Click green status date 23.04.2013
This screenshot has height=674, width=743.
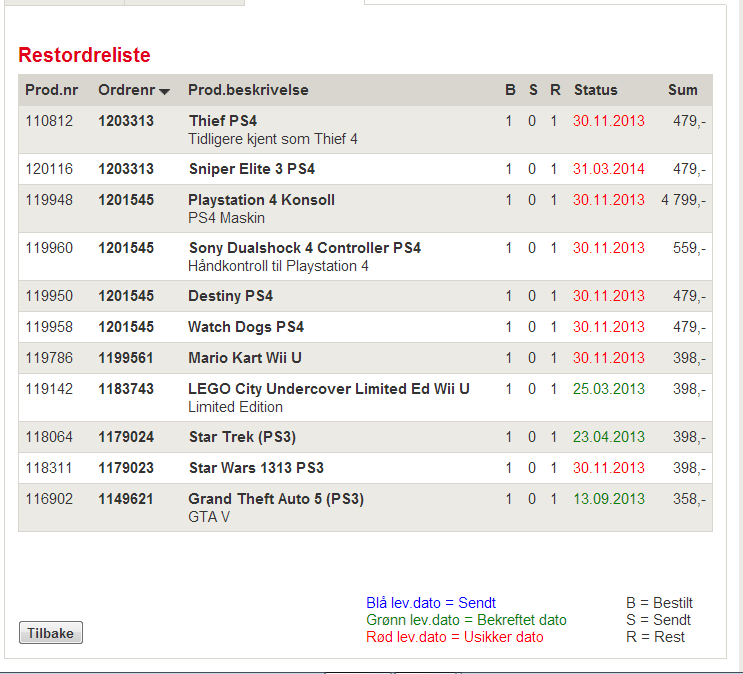[x=609, y=437]
